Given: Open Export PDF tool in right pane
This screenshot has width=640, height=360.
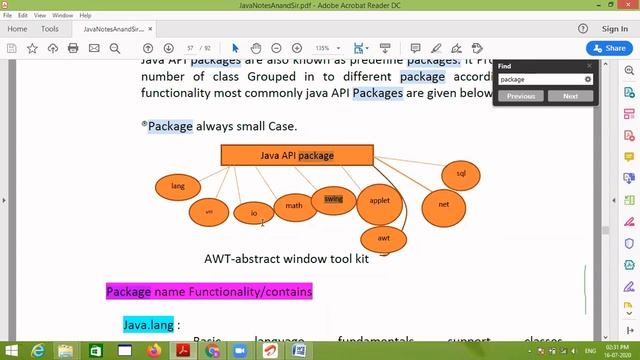Looking at the screenshot, I should [x=629, y=92].
